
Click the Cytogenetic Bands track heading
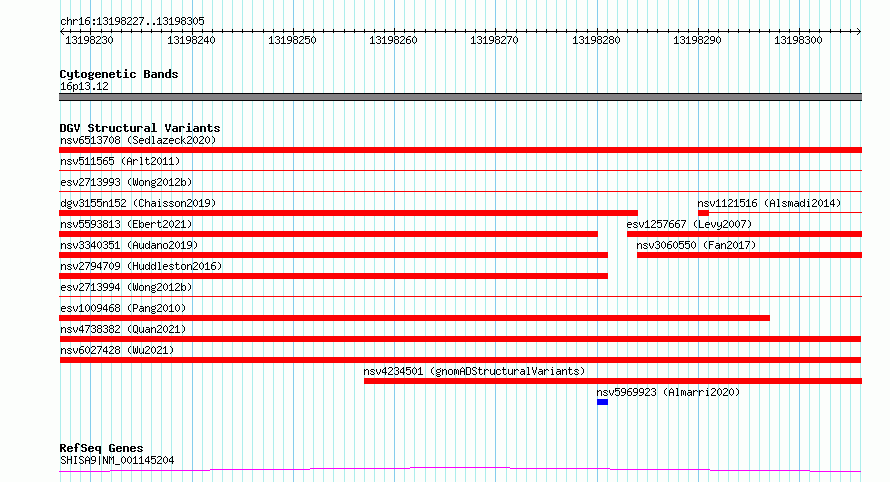[x=119, y=74]
